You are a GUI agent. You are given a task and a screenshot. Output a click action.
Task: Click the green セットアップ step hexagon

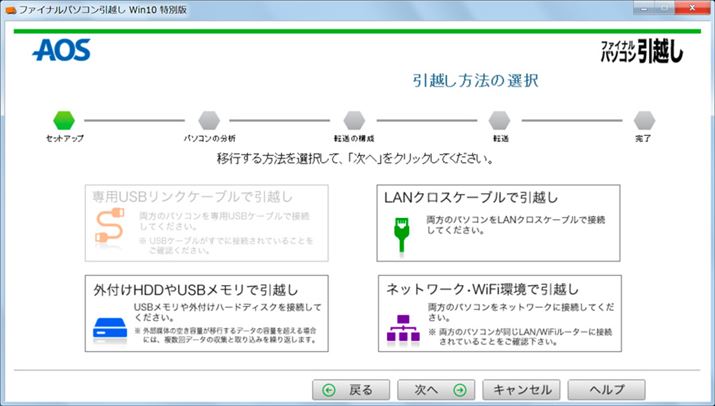coord(64,121)
